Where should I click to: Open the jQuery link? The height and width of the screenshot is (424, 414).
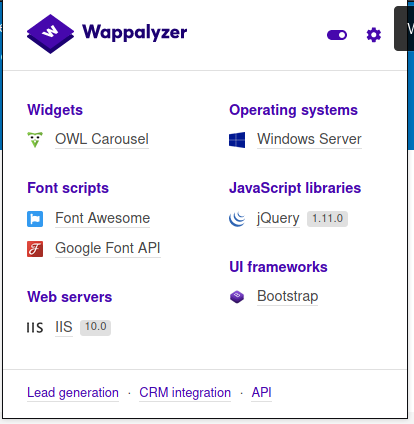[x=278, y=219]
